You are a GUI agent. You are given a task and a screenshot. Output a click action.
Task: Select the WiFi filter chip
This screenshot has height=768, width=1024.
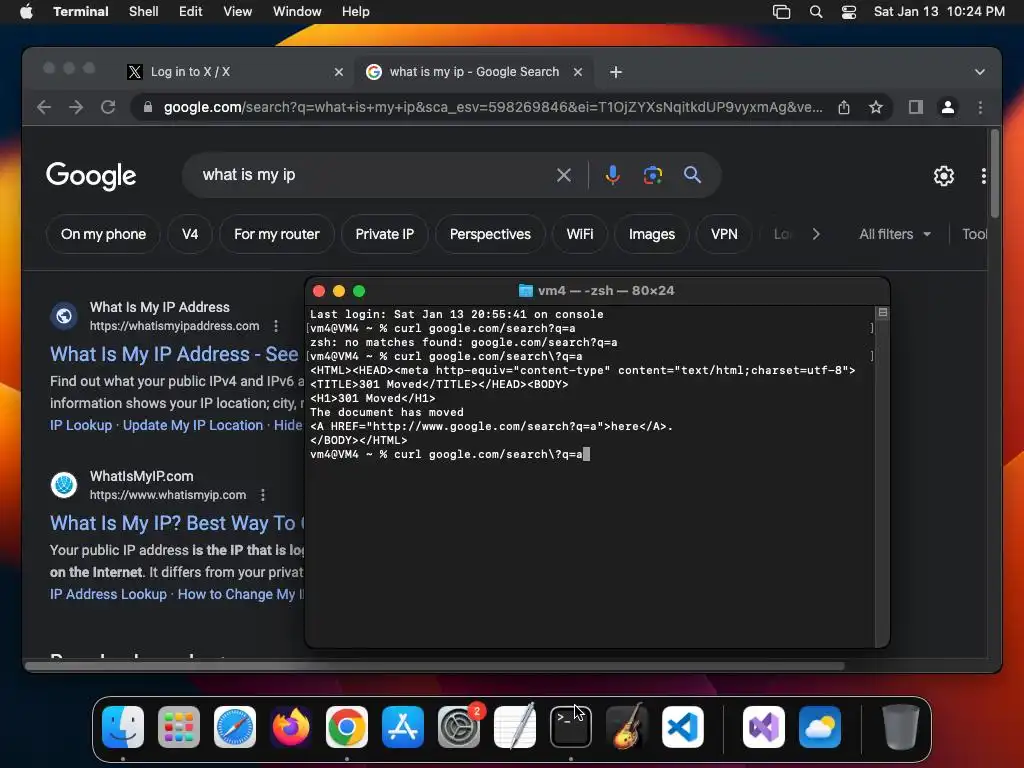click(580, 234)
